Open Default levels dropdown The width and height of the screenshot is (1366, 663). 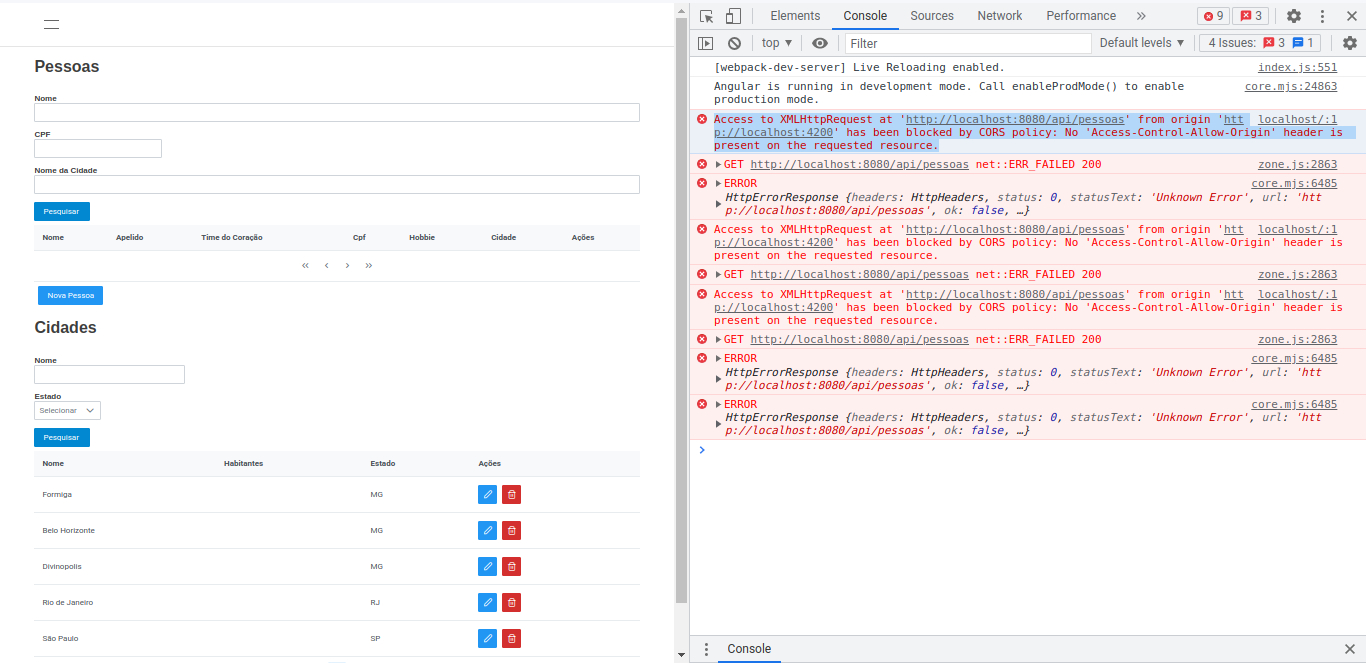click(x=1142, y=43)
